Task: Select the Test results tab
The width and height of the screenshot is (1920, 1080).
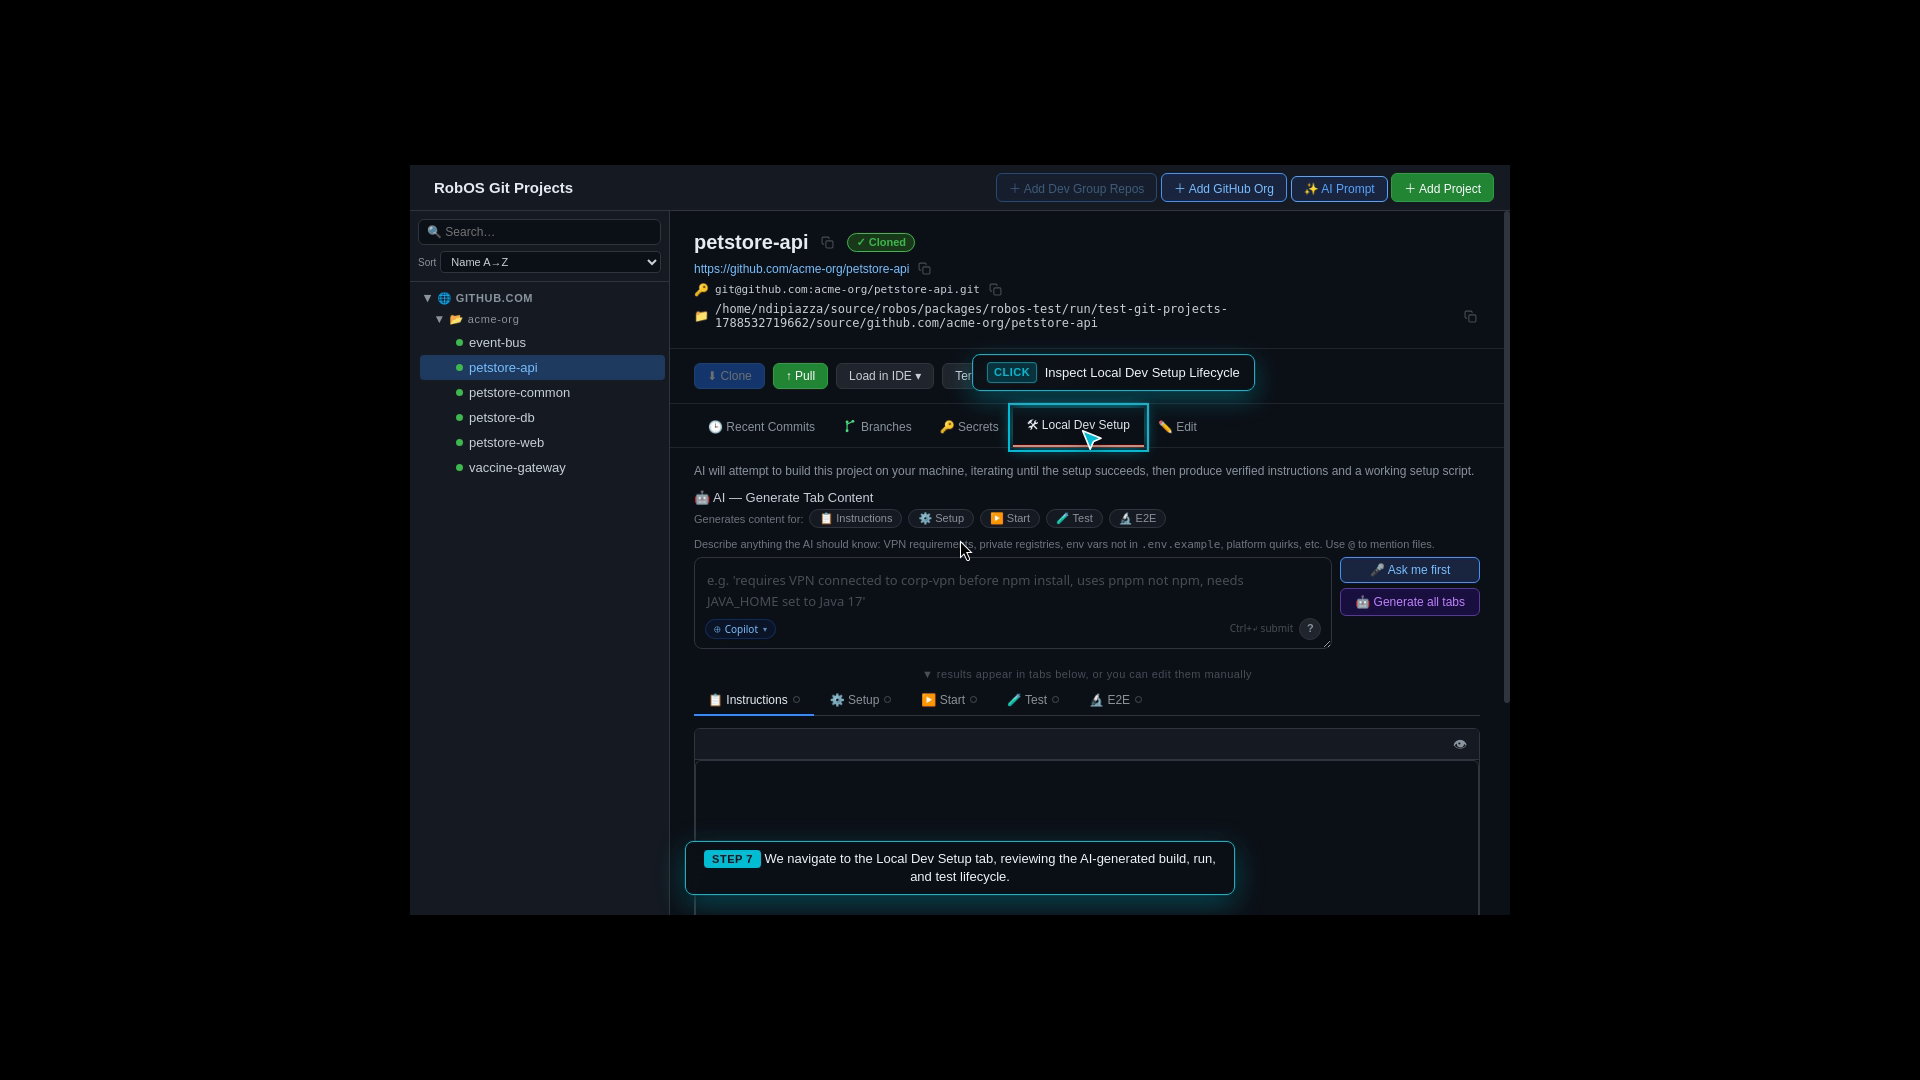Action: tap(1033, 700)
